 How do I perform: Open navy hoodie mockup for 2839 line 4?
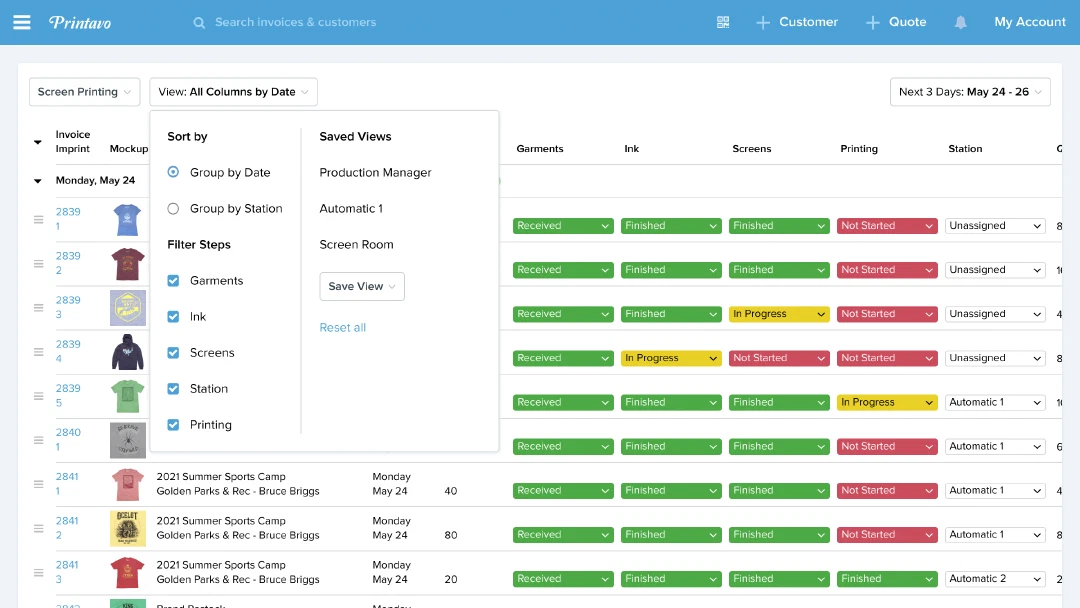[127, 352]
